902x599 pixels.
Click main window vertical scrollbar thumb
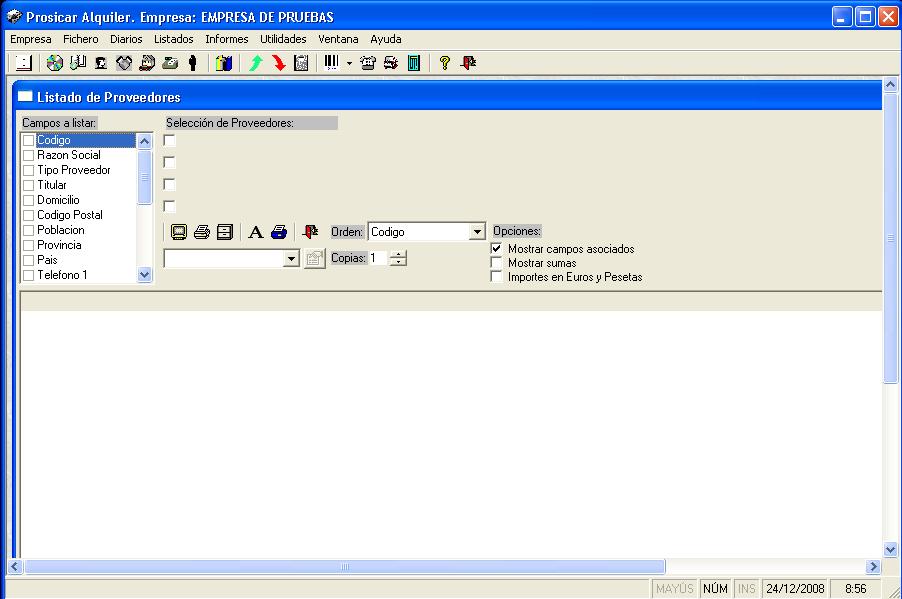tap(890, 238)
